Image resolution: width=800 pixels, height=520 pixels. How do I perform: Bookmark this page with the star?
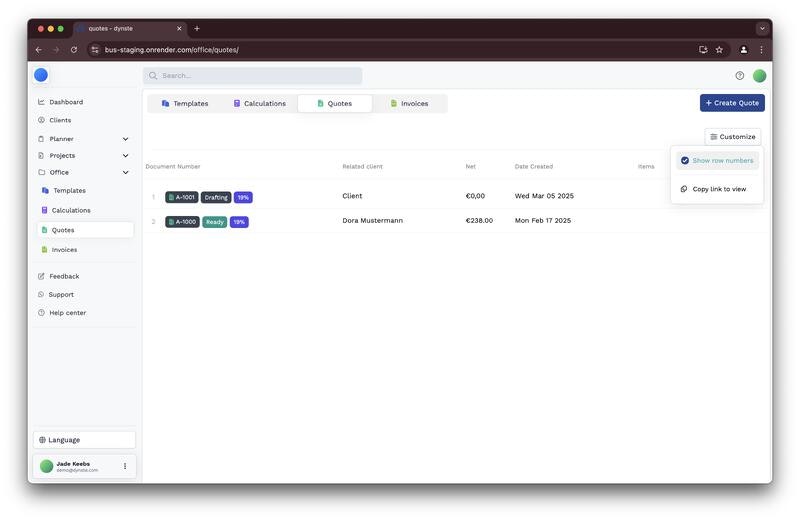coord(719,49)
